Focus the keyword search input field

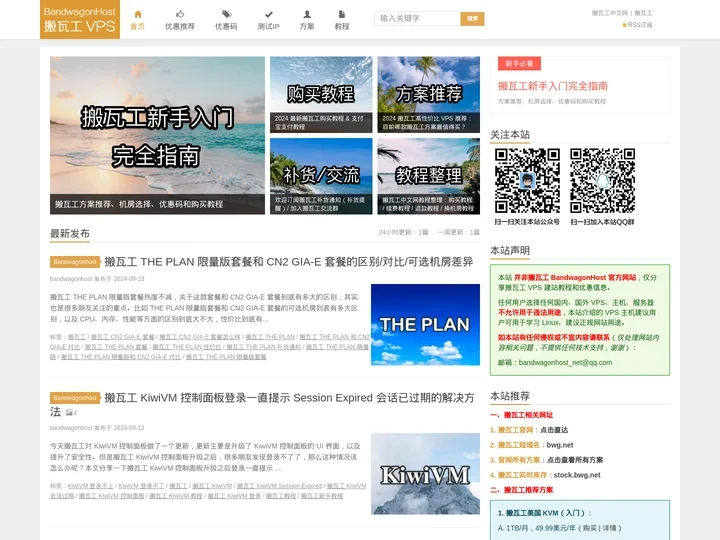point(417,18)
